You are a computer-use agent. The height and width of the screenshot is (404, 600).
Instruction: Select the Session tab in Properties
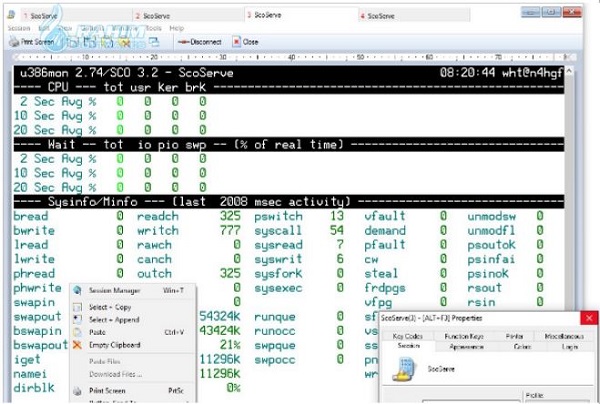click(409, 346)
